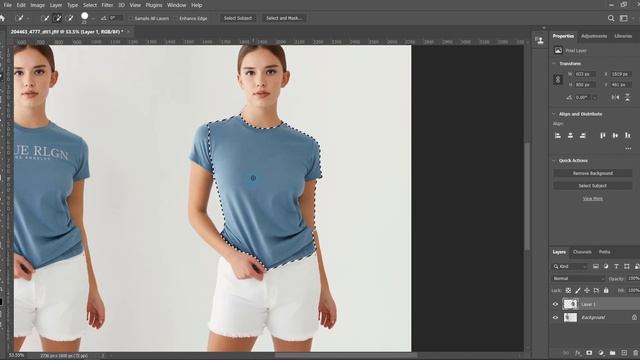Open the layer filter Kind dropdown
Image resolution: width=640 pixels, height=360 pixels.
coord(570,267)
